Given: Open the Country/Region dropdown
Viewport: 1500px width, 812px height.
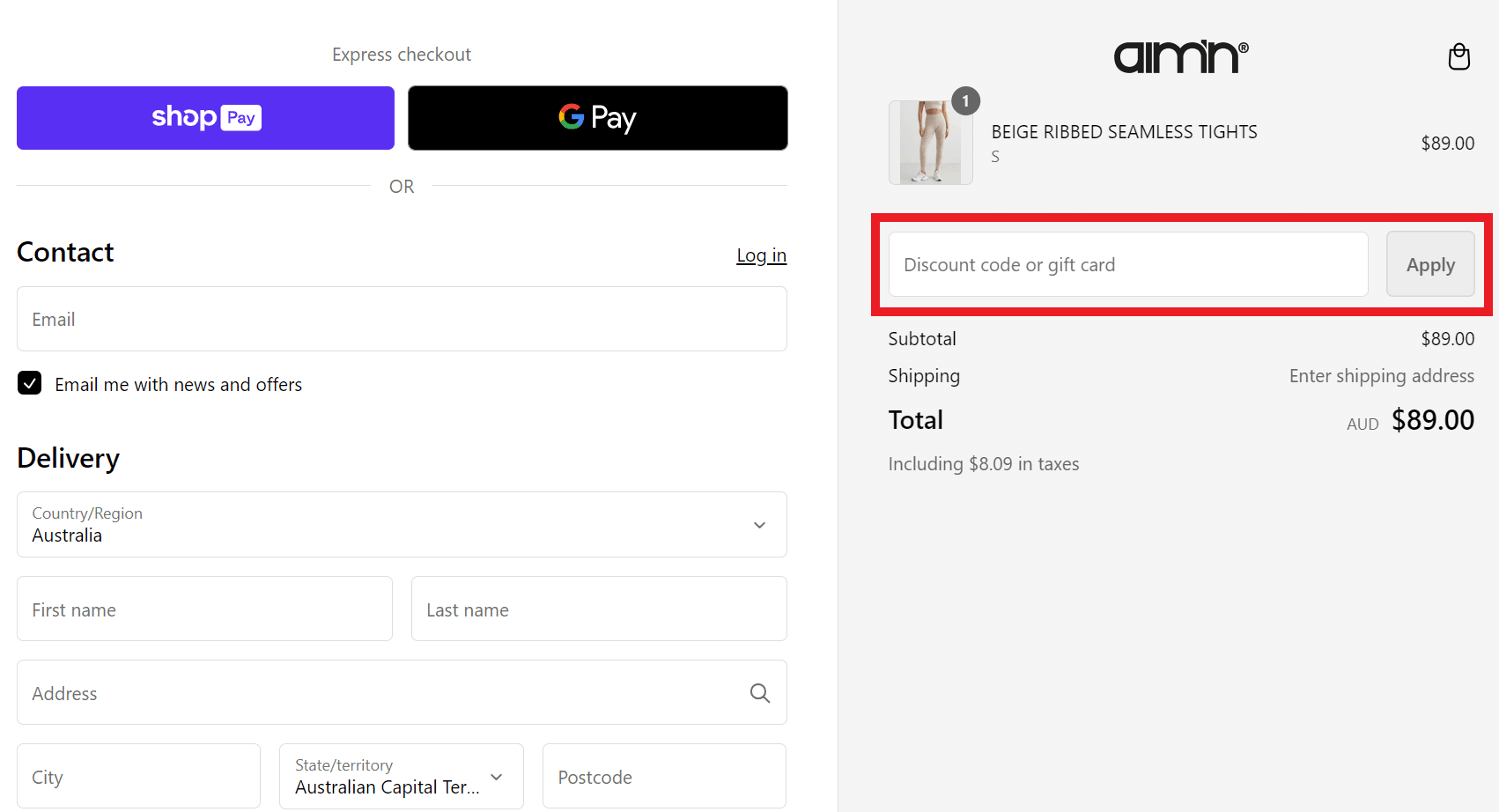Looking at the screenshot, I should [402, 524].
